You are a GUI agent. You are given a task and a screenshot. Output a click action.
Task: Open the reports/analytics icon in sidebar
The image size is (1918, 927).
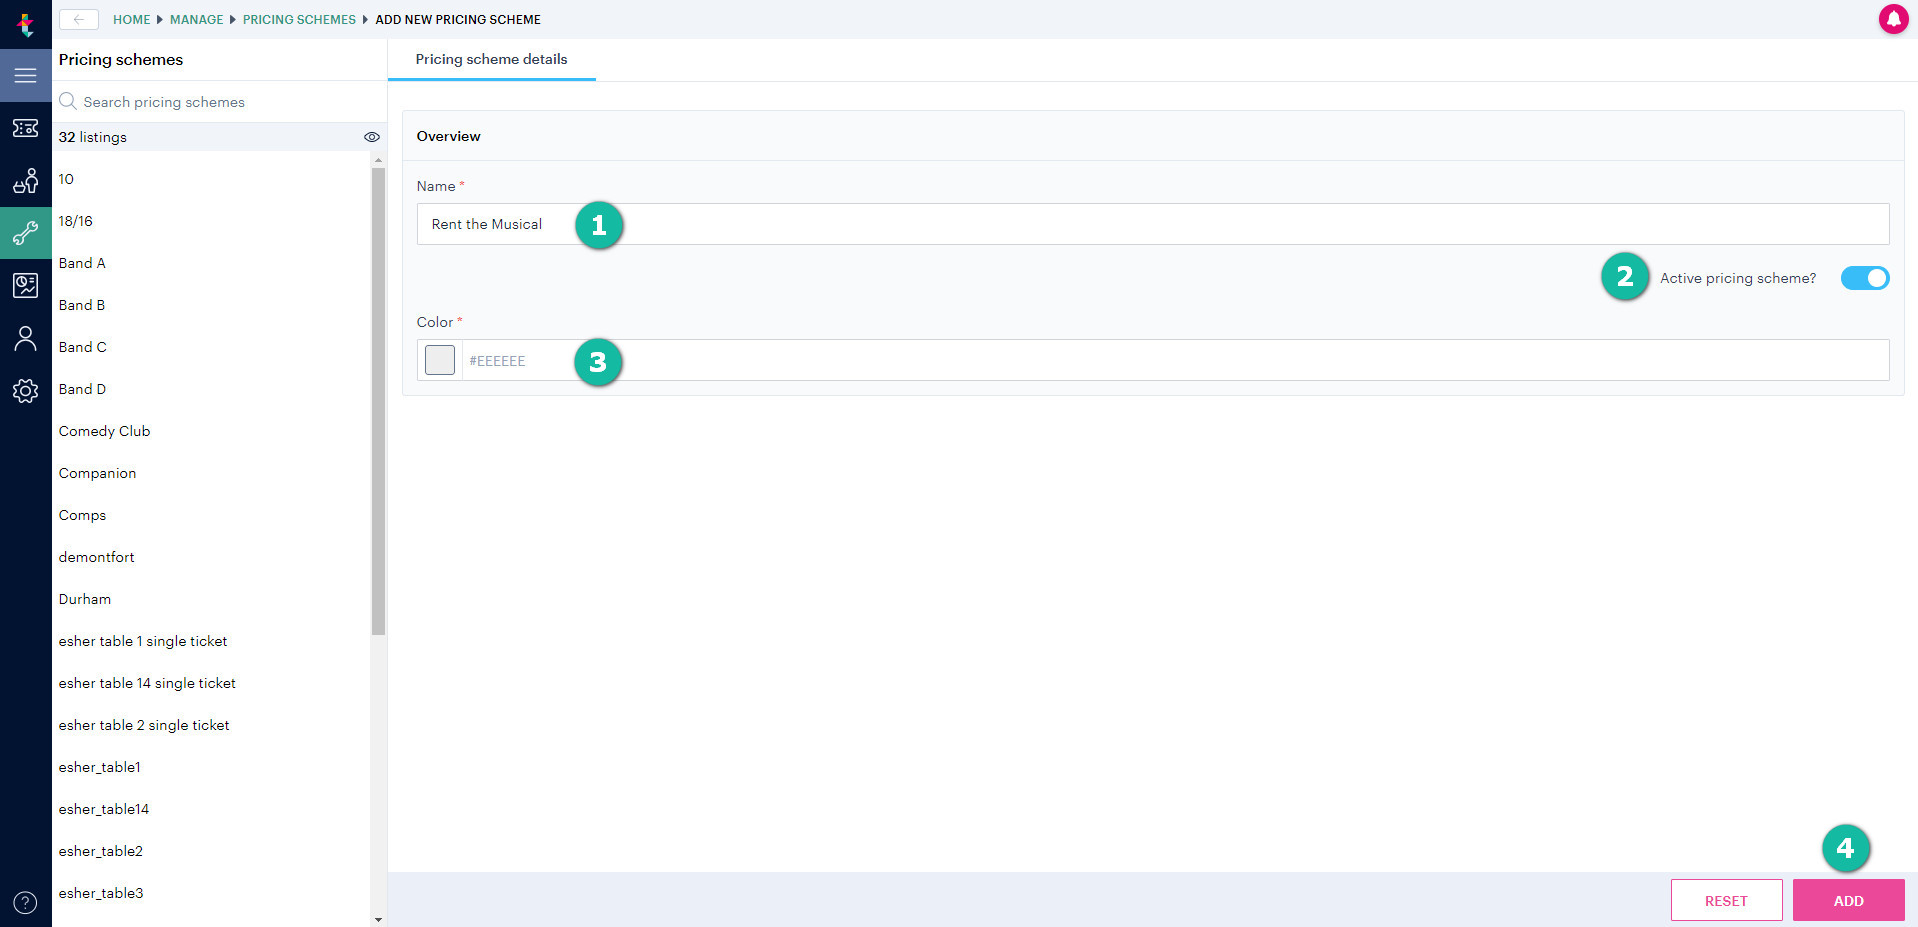point(26,285)
